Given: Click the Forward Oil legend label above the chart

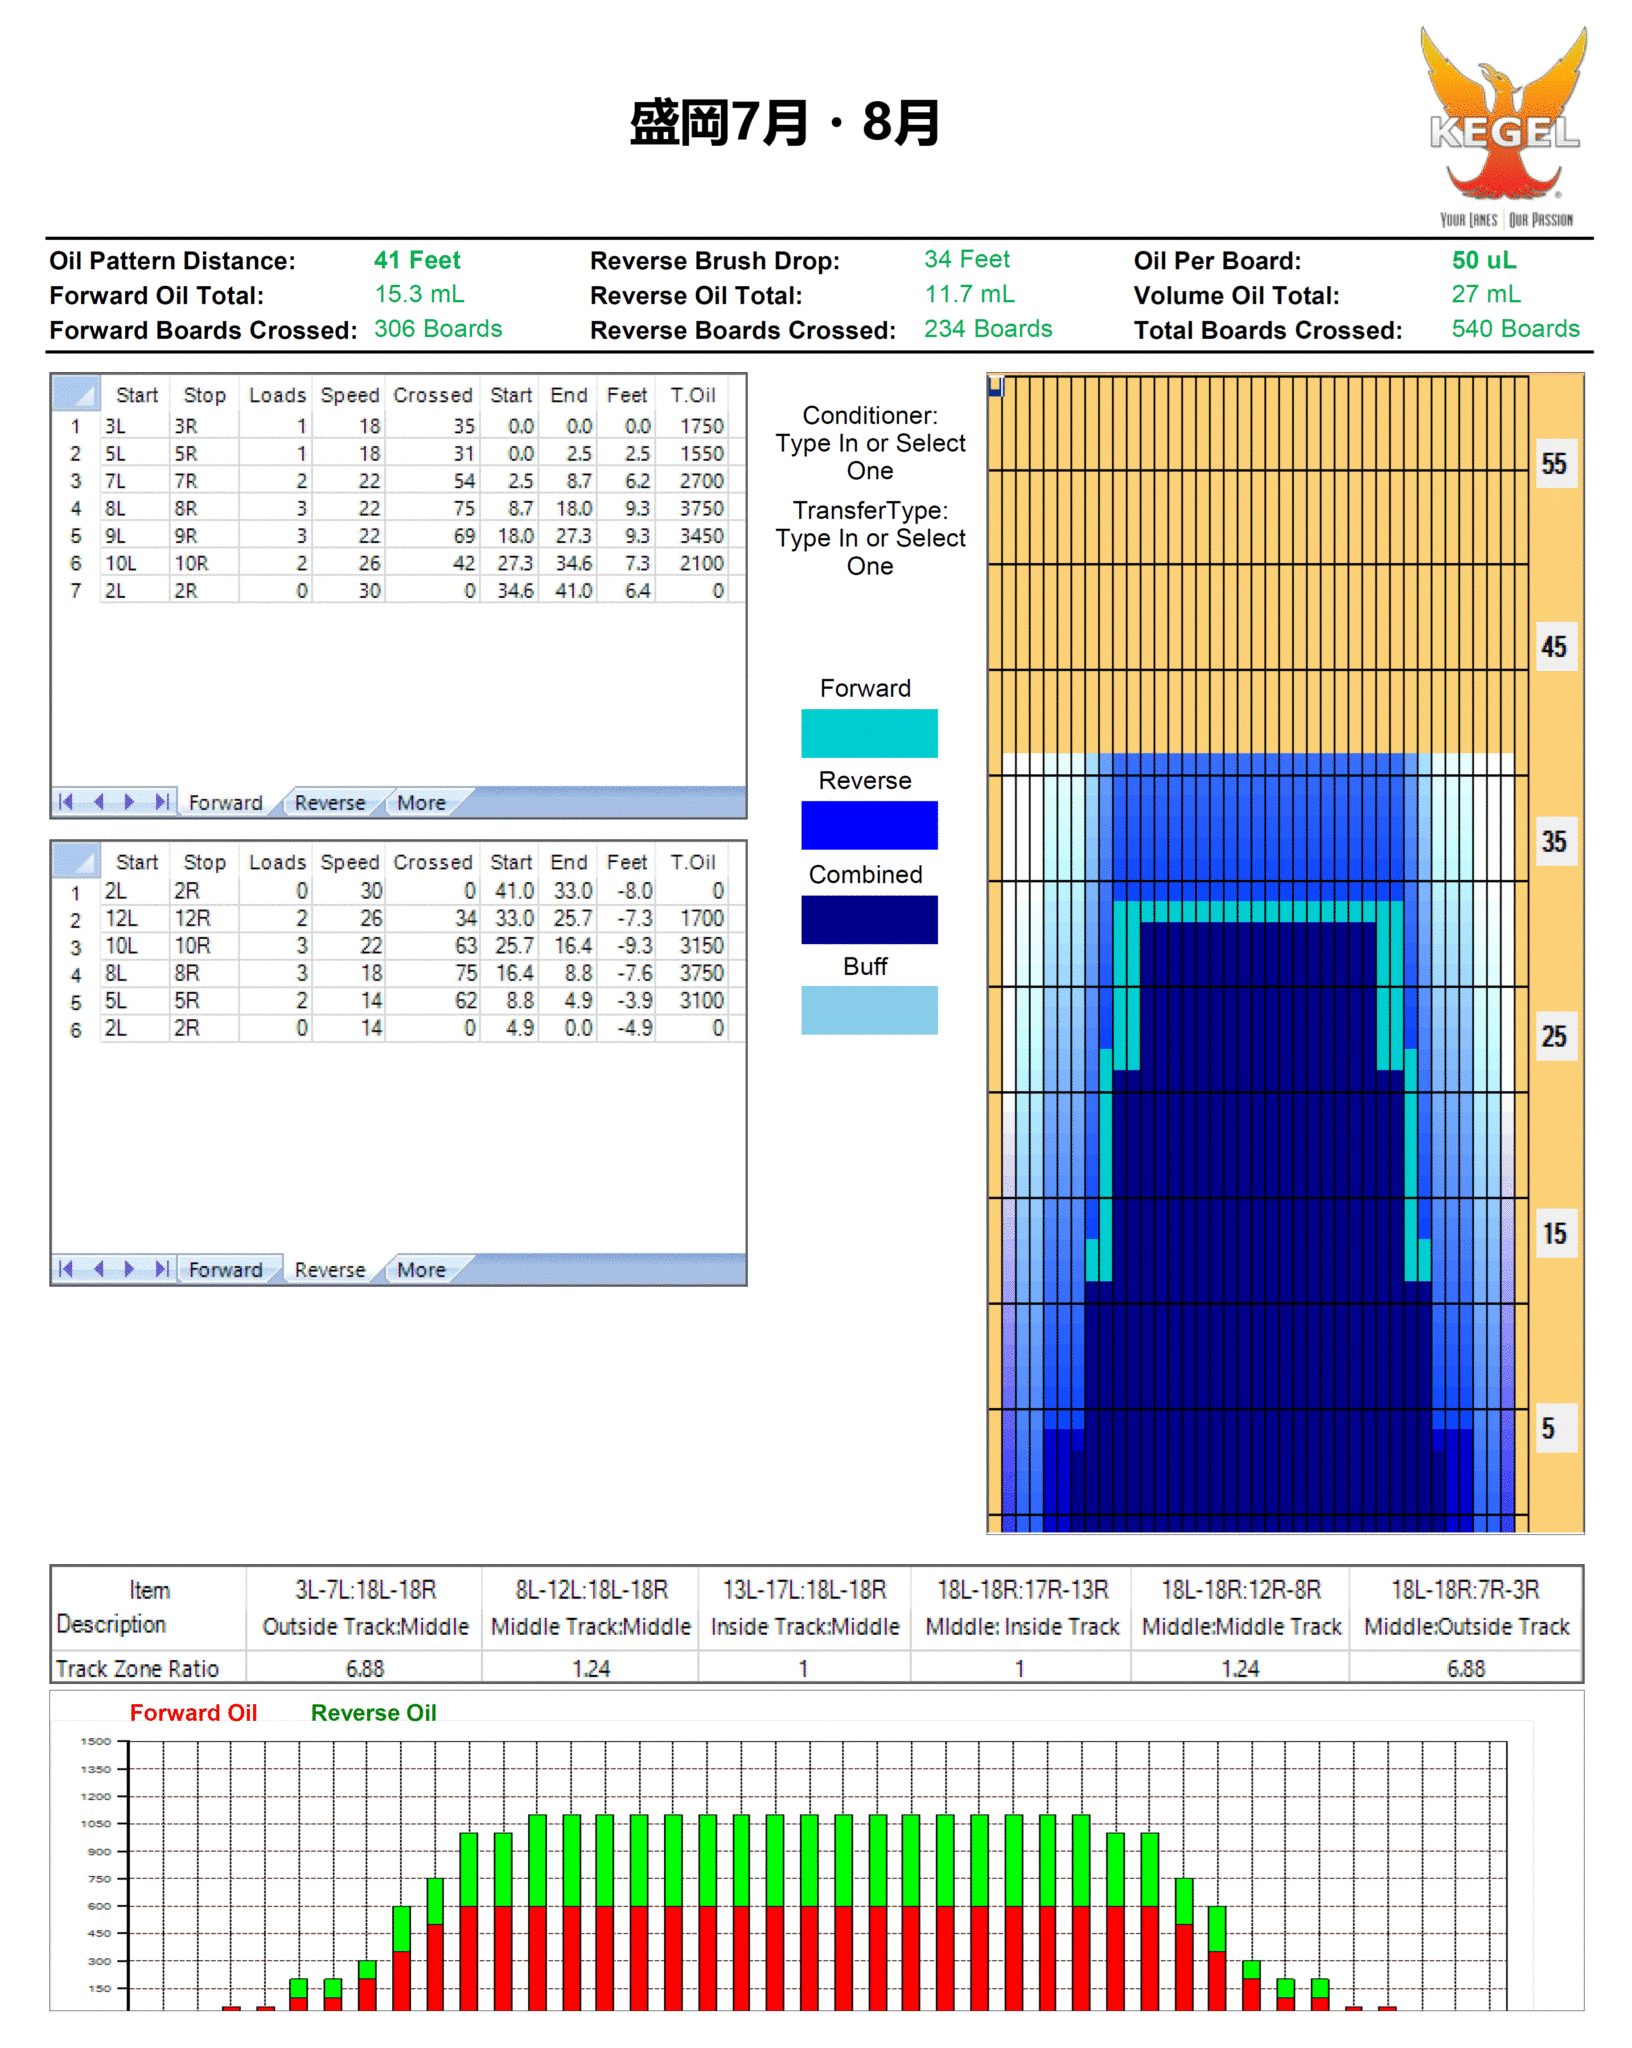Looking at the screenshot, I should coord(193,1712).
